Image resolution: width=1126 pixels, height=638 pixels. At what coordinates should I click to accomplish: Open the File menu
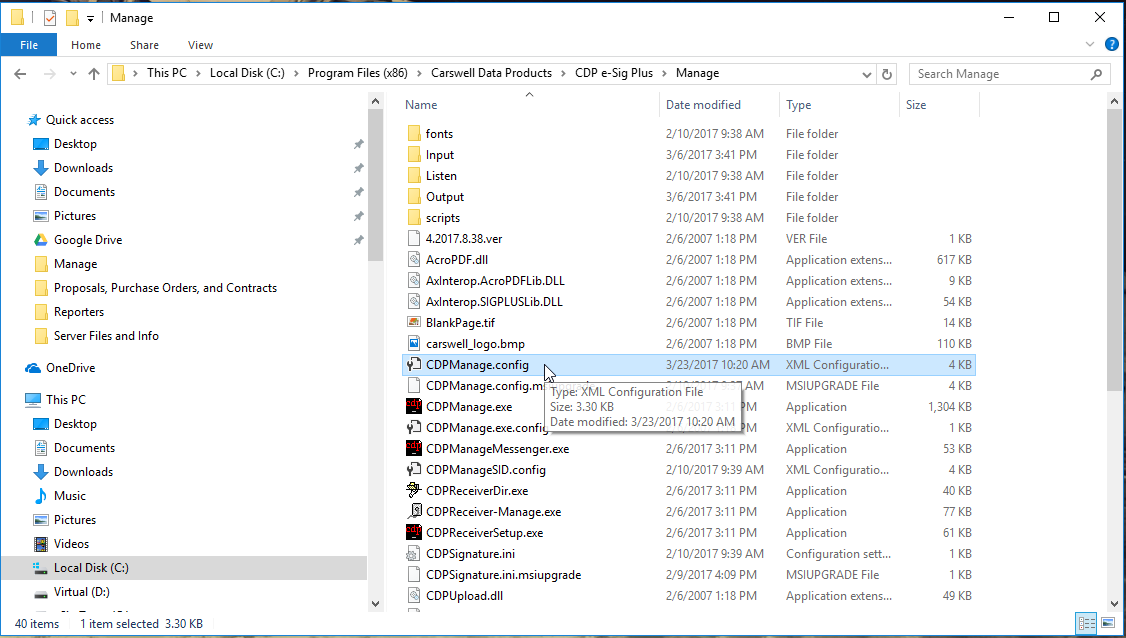point(29,44)
